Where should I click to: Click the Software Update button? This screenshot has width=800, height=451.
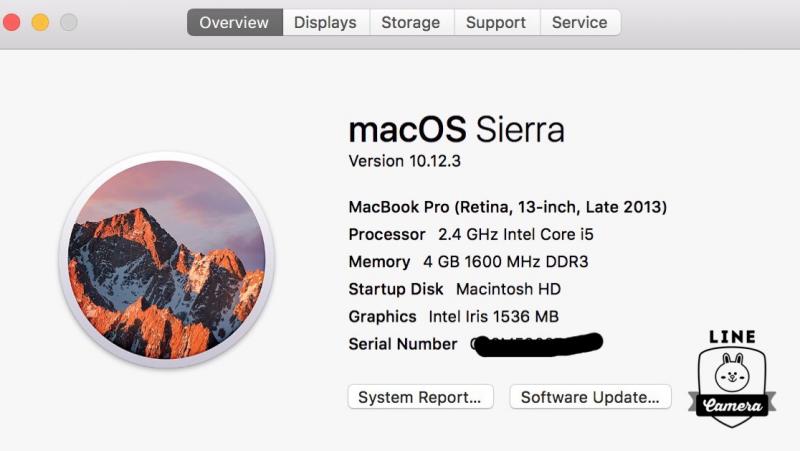click(590, 397)
